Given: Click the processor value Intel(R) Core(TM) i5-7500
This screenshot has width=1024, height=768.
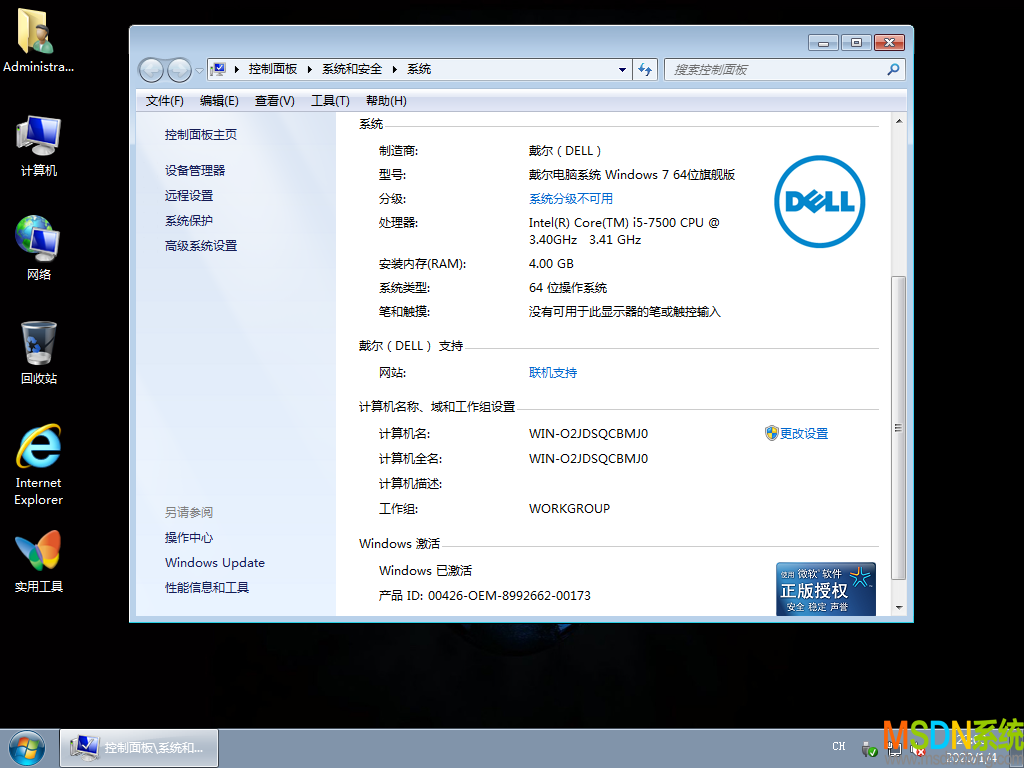Looking at the screenshot, I should [x=624, y=231].
